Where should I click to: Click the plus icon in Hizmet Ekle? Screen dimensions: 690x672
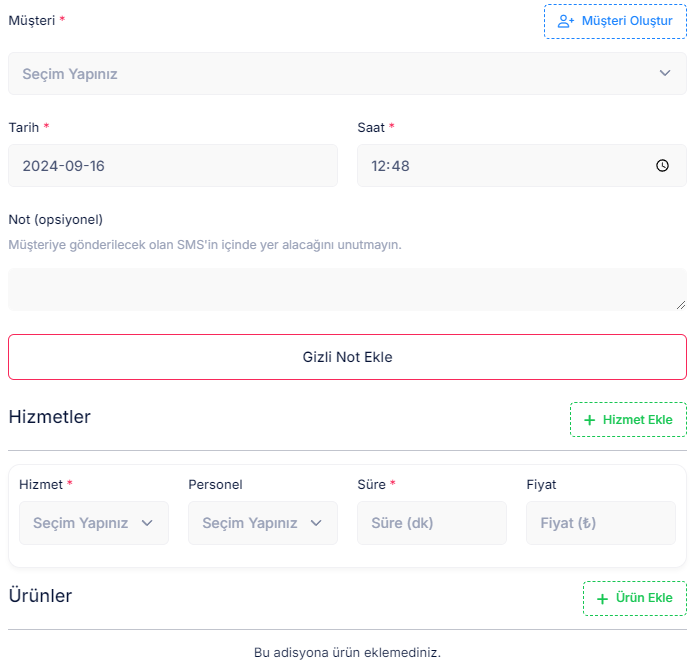click(589, 420)
